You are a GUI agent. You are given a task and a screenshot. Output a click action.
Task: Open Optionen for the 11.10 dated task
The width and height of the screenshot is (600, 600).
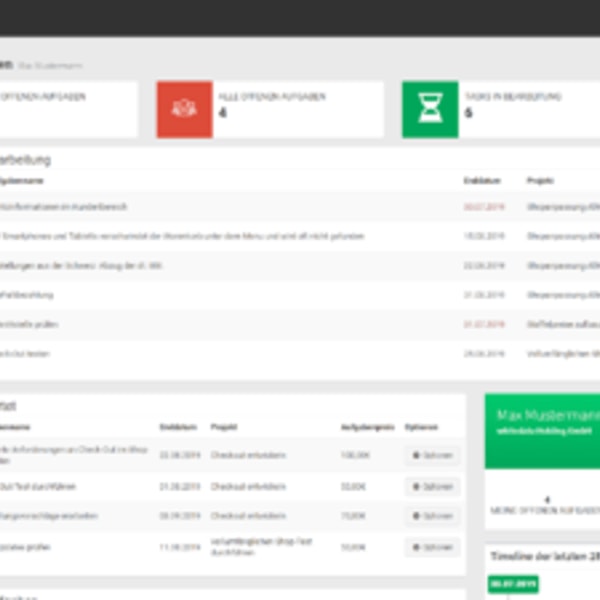432,547
